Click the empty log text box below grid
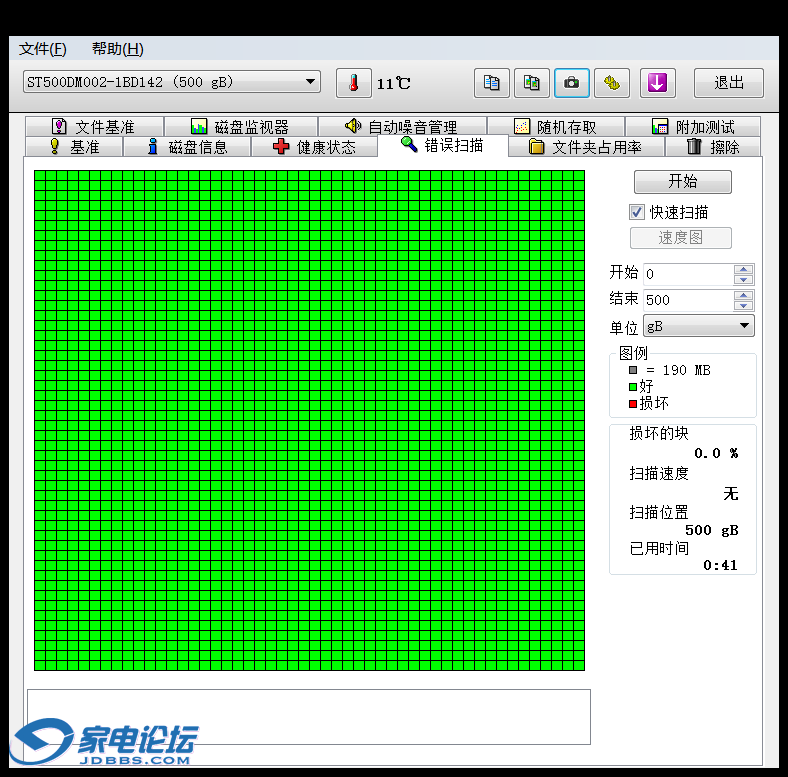Viewport: 788px width, 777px height. click(x=309, y=717)
